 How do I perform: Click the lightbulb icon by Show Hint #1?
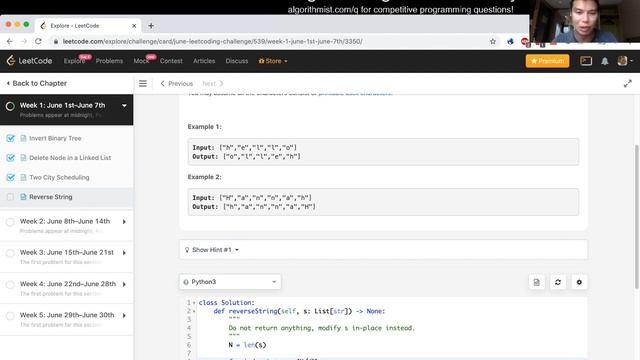187,250
